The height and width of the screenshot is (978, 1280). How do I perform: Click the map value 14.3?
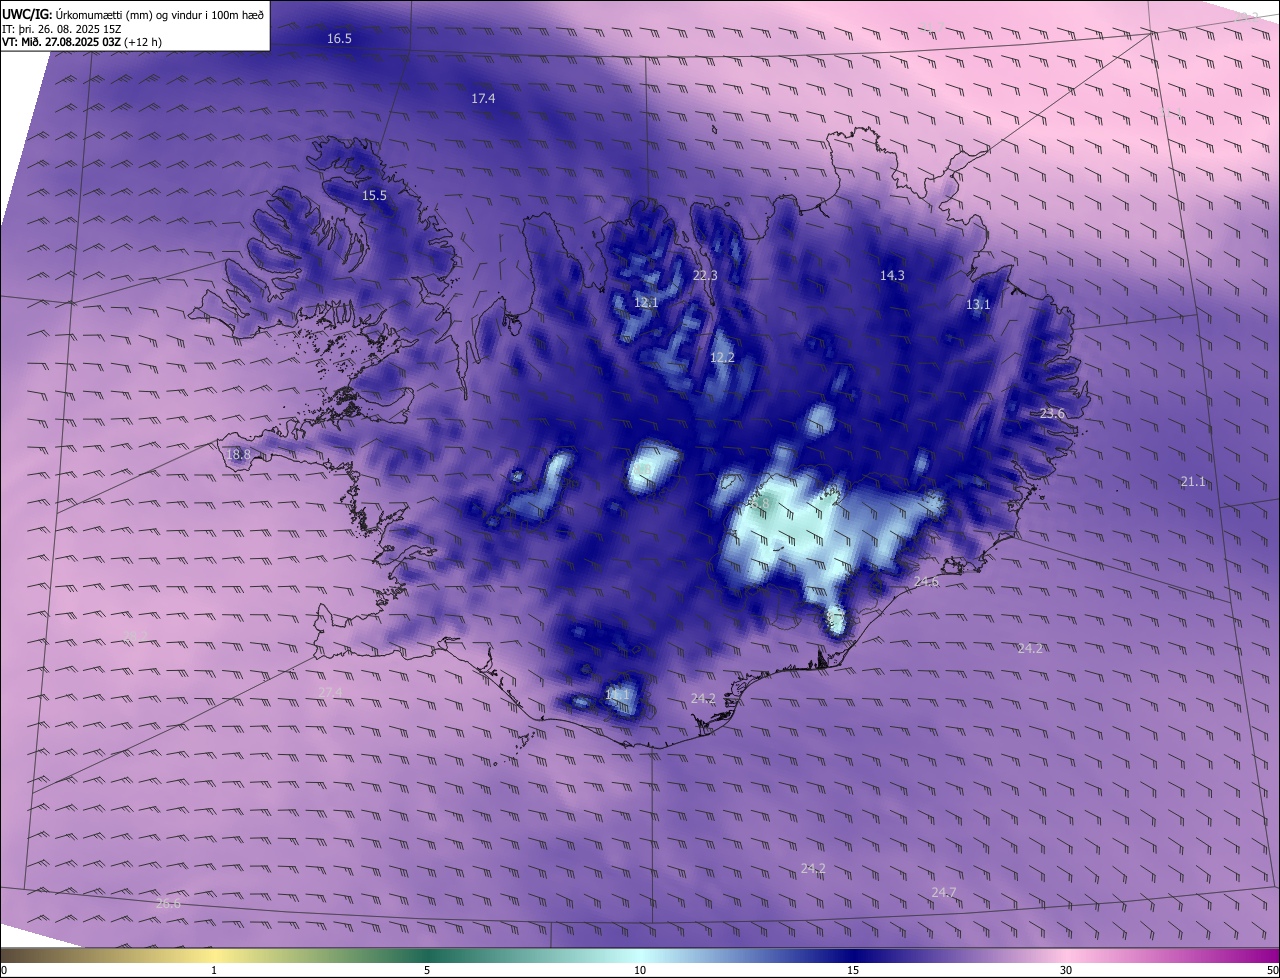(x=892, y=276)
